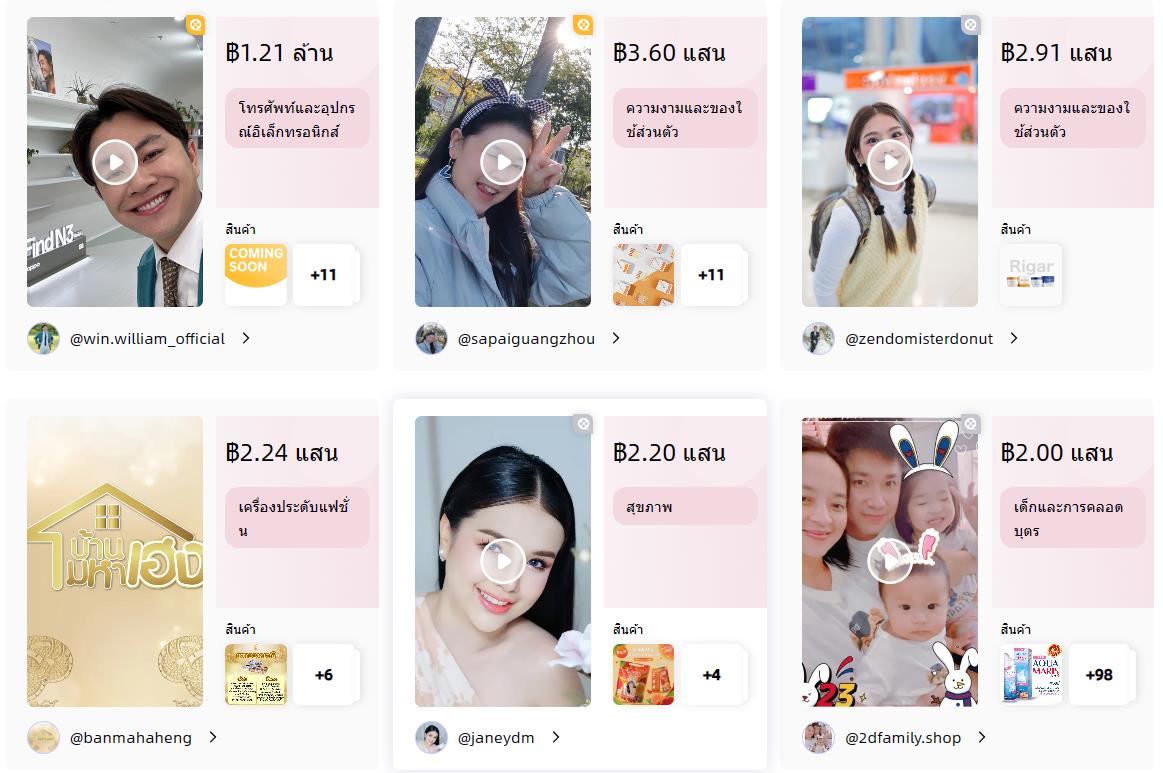Open the @janeydm profile link

pos(496,738)
